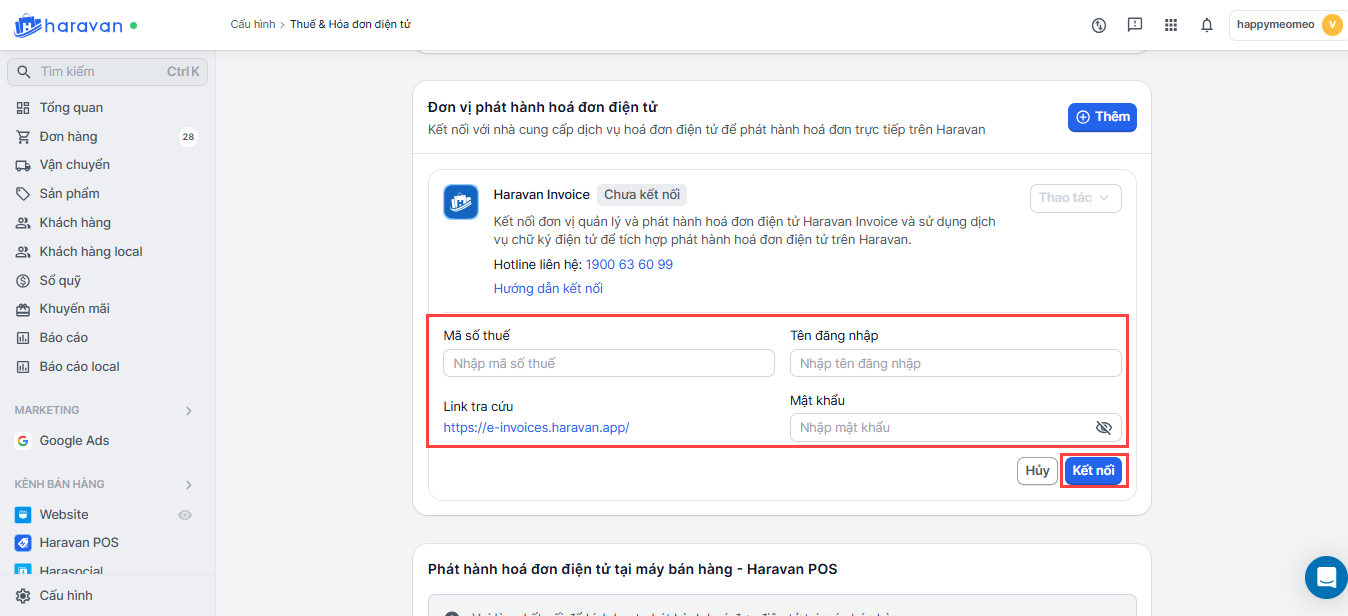
Task: Click the feedback message icon in header
Action: pyautogui.click(x=1135, y=25)
